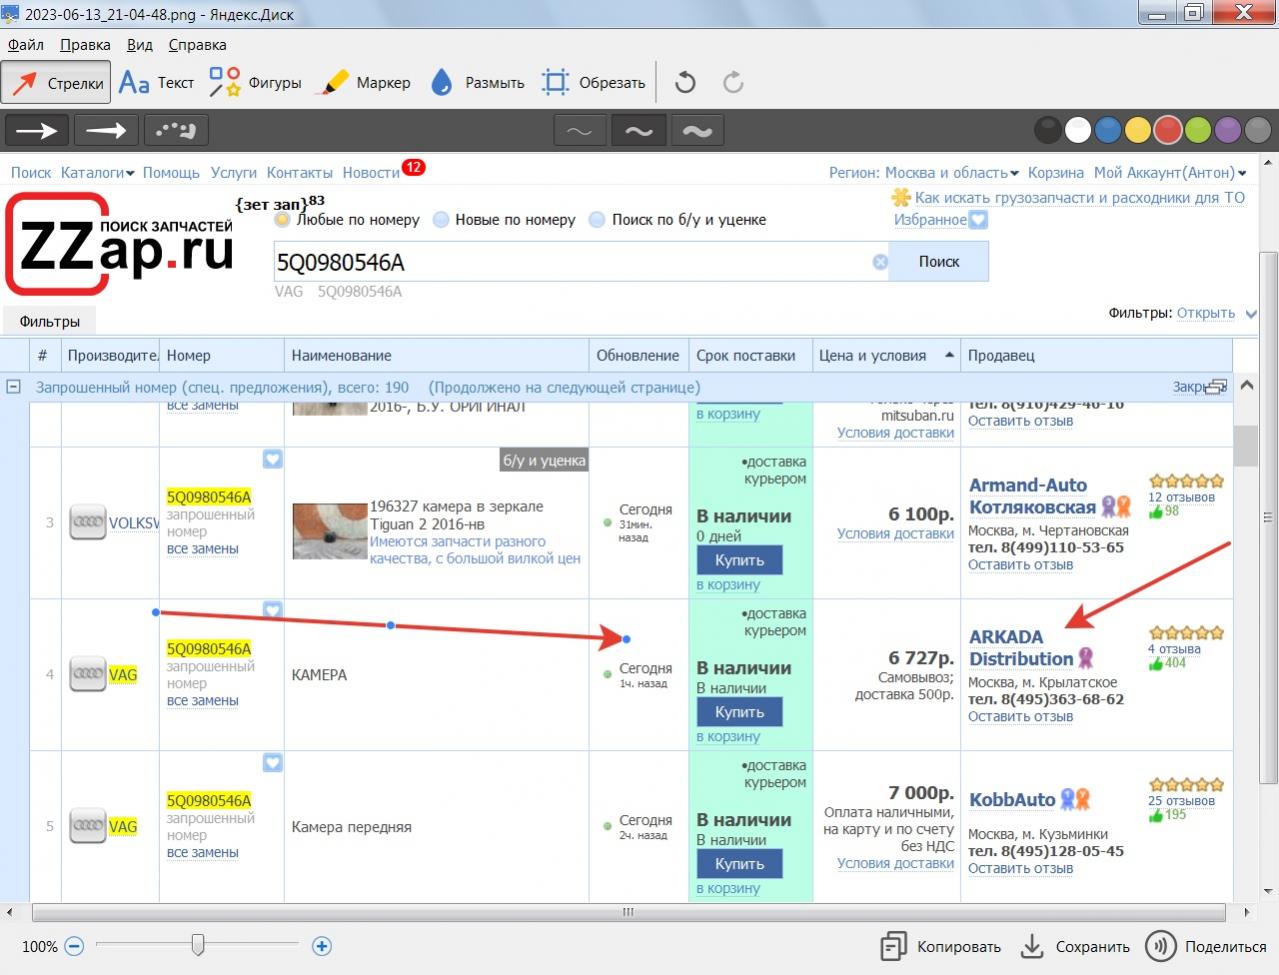Pick the blue color swatch
The width and height of the screenshot is (1279, 975).
click(x=1107, y=130)
